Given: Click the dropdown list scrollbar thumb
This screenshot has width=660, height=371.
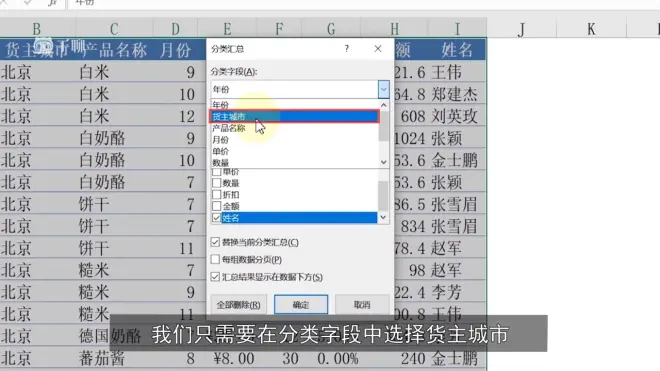Looking at the screenshot, I should coord(383,125).
